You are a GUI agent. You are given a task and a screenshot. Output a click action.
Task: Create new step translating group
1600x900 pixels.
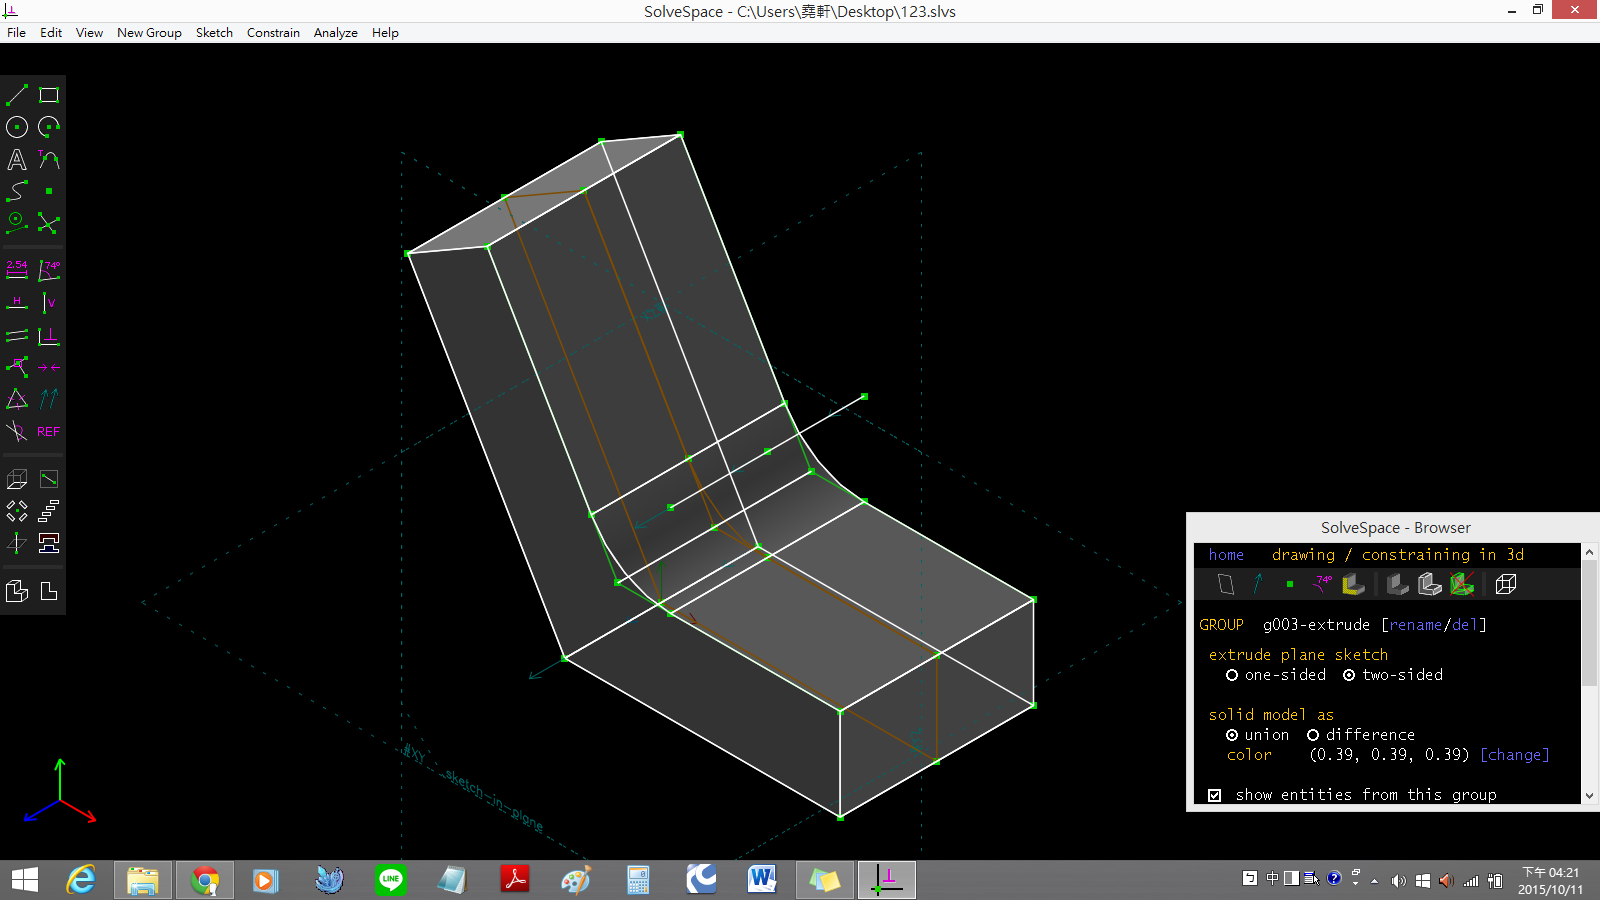point(49,511)
